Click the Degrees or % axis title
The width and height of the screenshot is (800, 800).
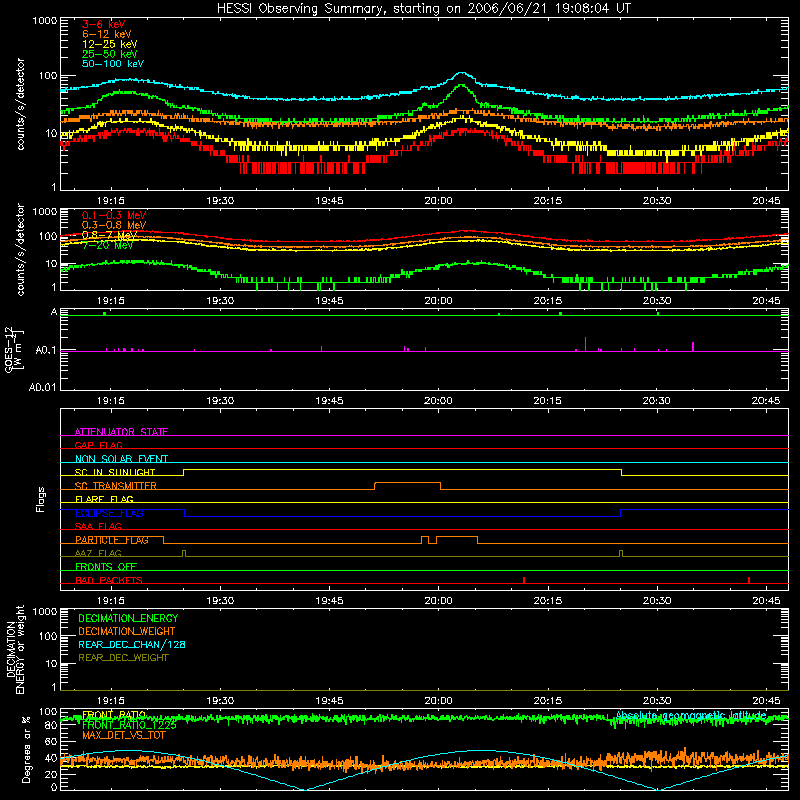[26, 749]
